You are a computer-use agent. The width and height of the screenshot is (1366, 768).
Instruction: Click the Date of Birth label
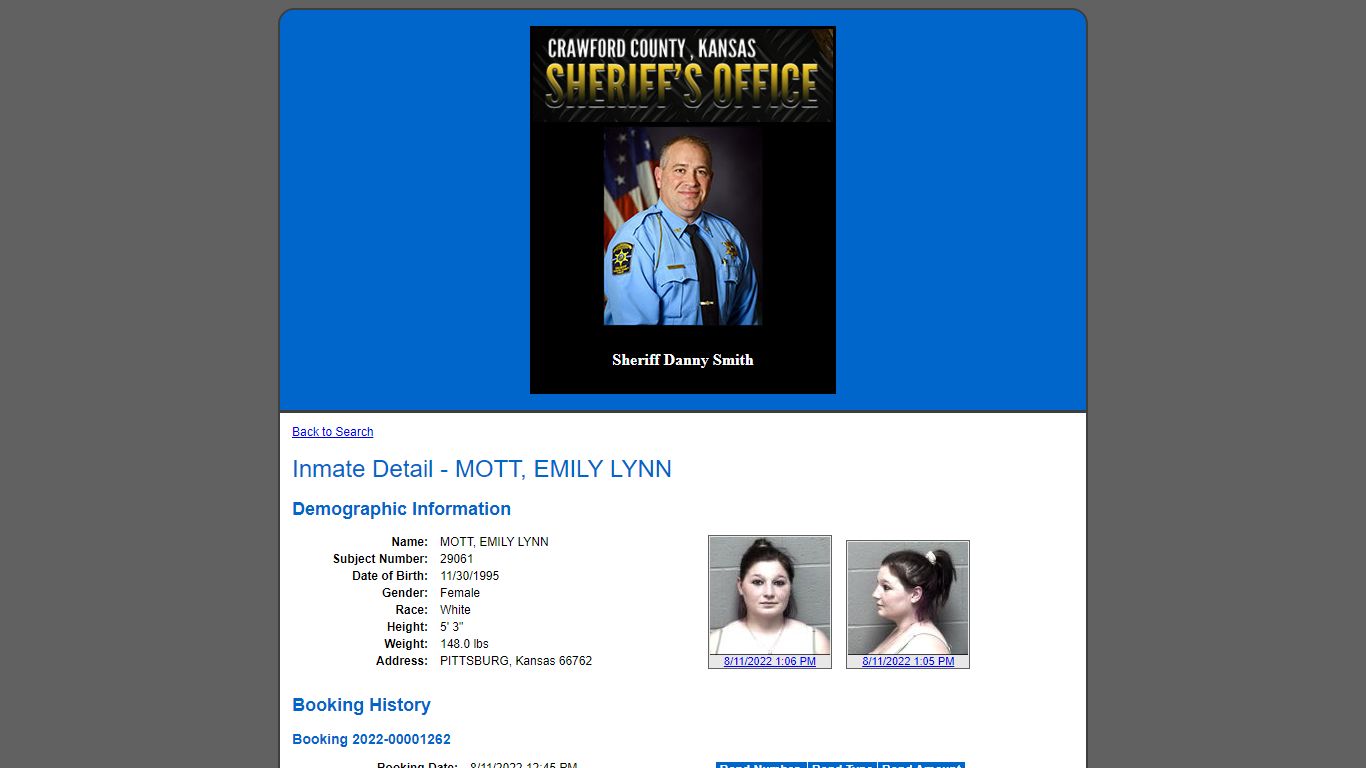390,576
